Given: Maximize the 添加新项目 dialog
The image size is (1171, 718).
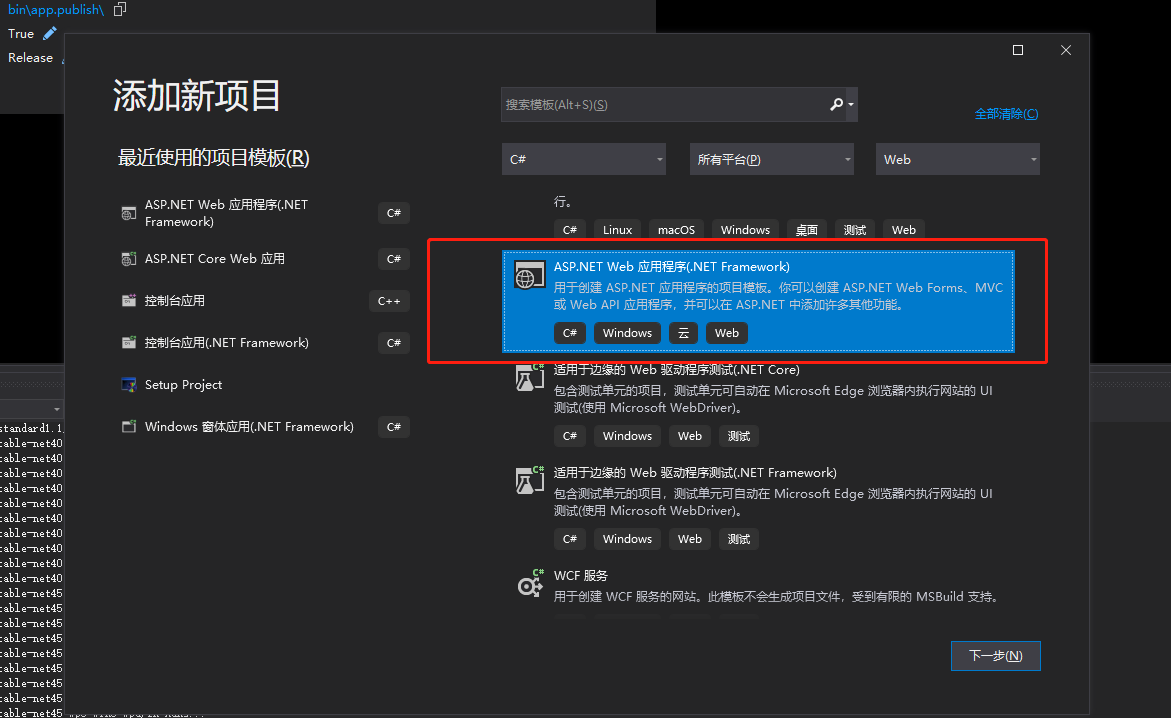Looking at the screenshot, I should [1017, 50].
